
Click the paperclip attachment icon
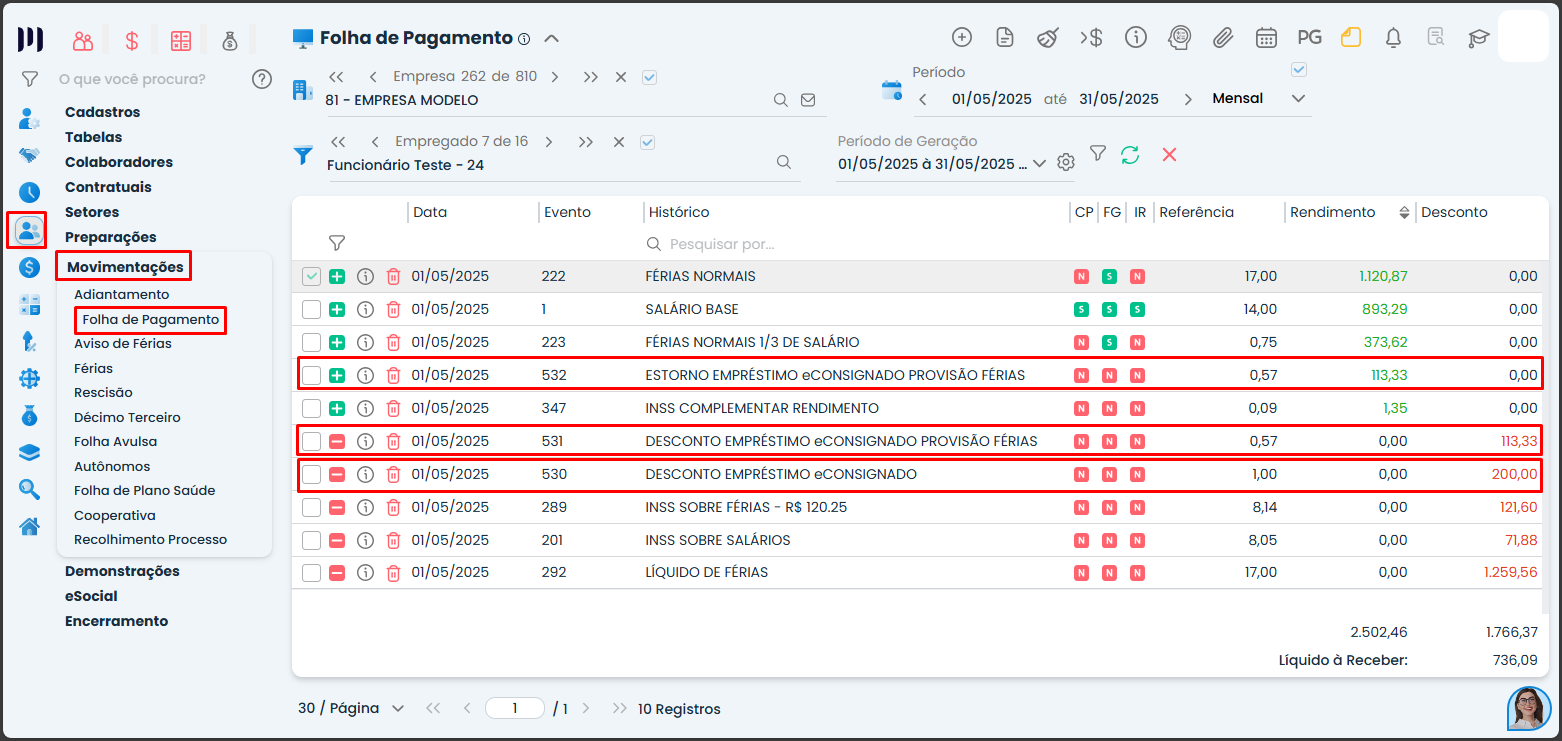tap(1222, 38)
